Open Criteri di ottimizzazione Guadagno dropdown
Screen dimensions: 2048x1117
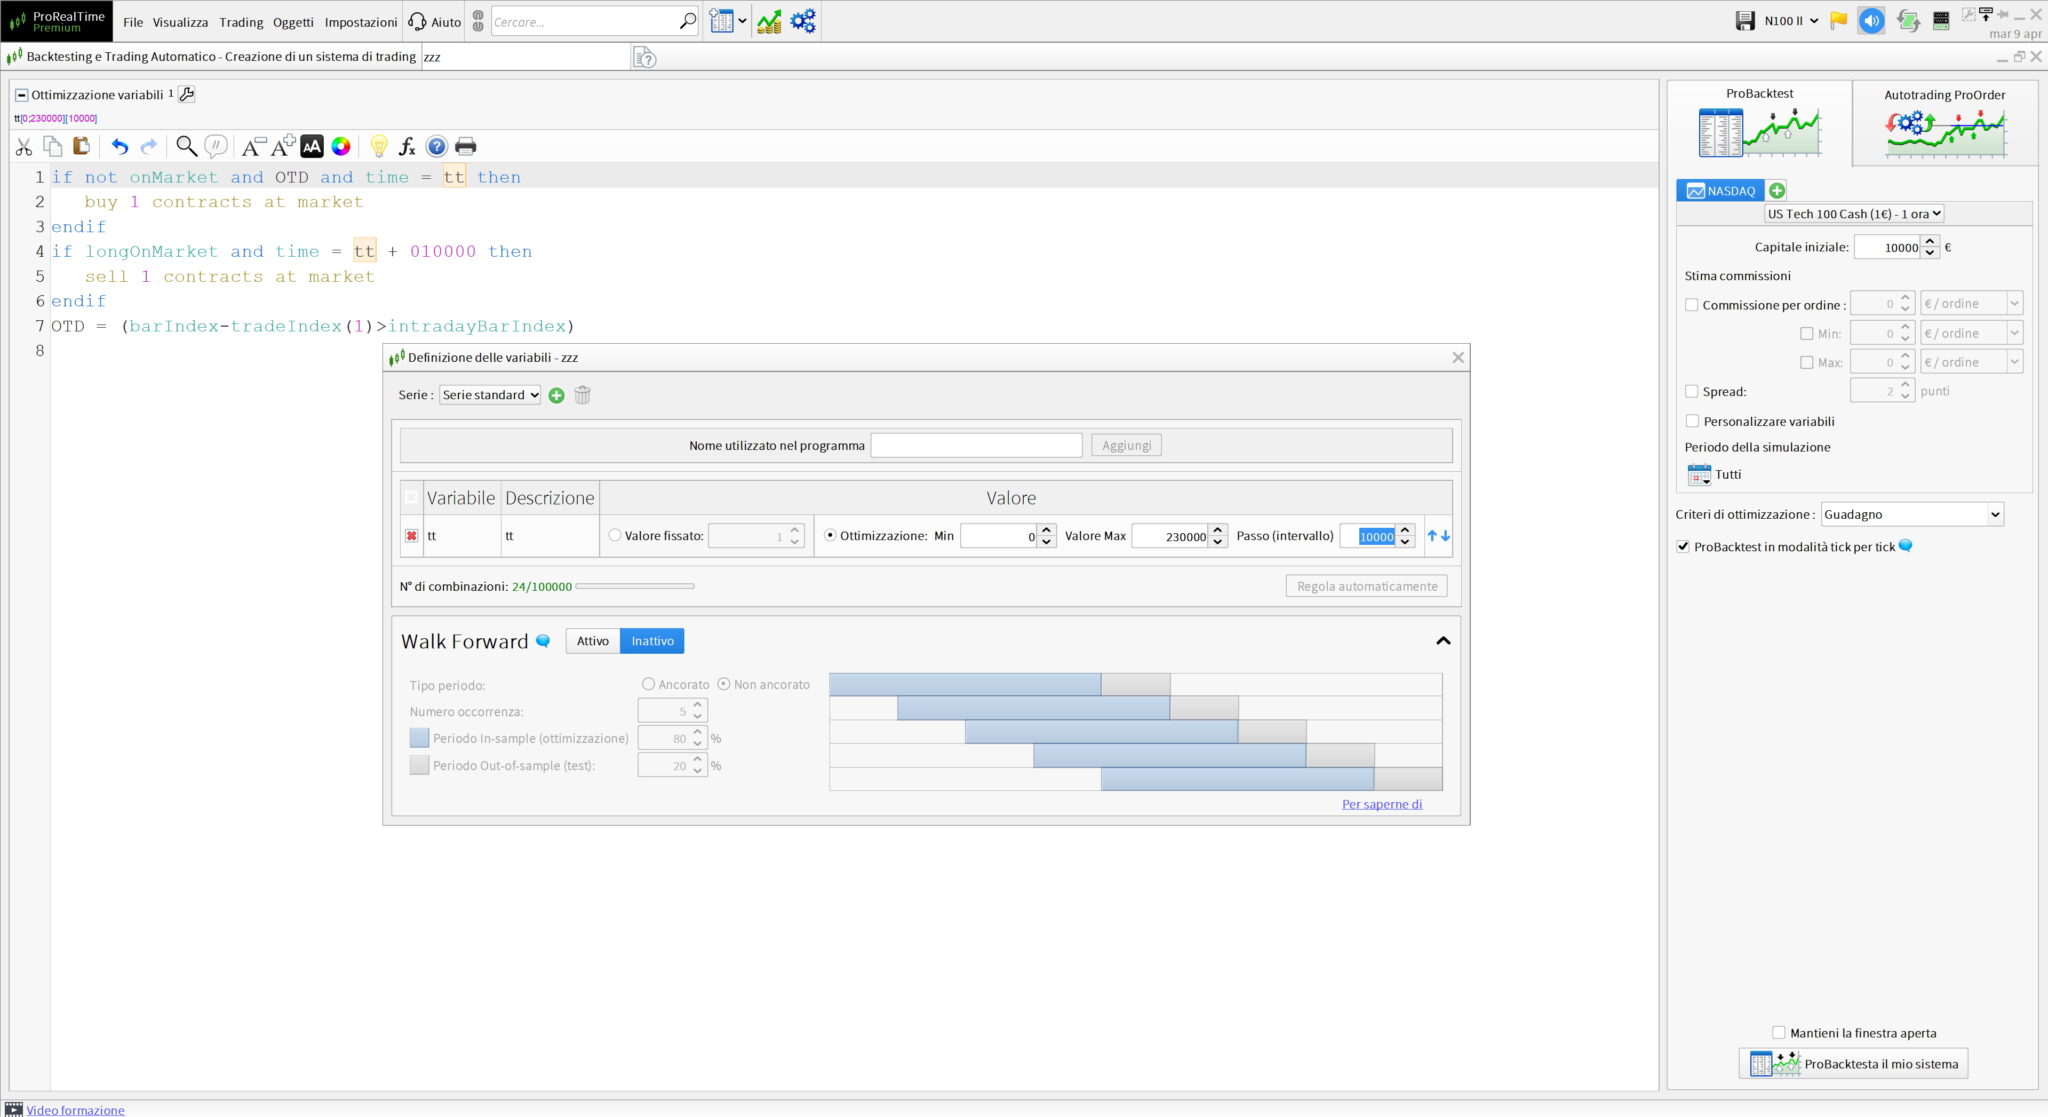1911,515
